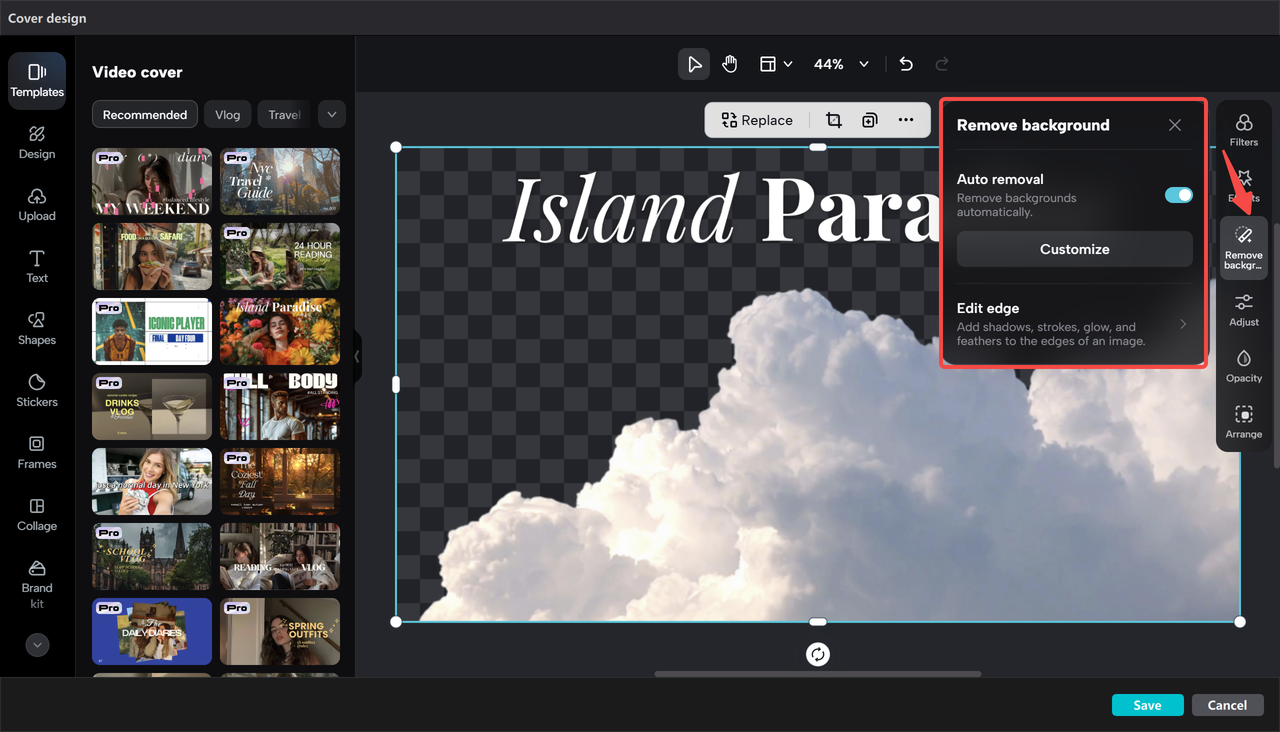Save the cover design

coord(1147,704)
